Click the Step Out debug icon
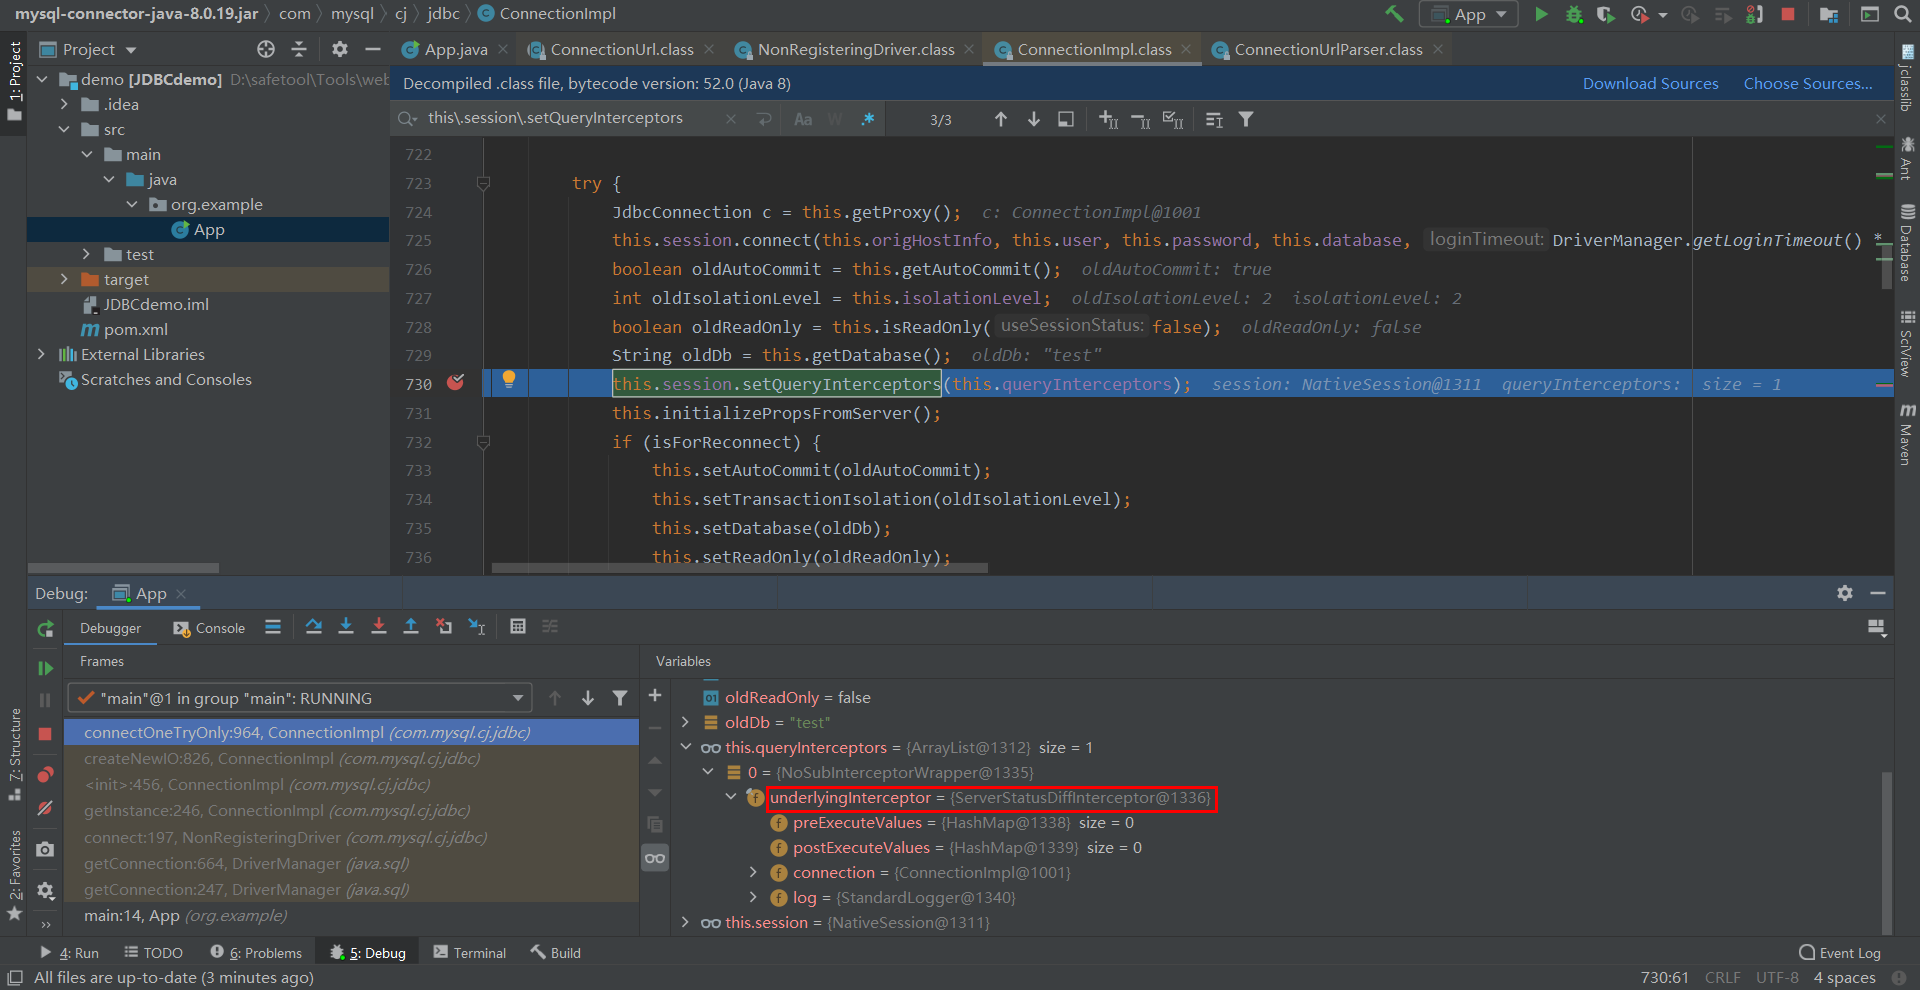Screen dimensions: 1920x990 411,626
